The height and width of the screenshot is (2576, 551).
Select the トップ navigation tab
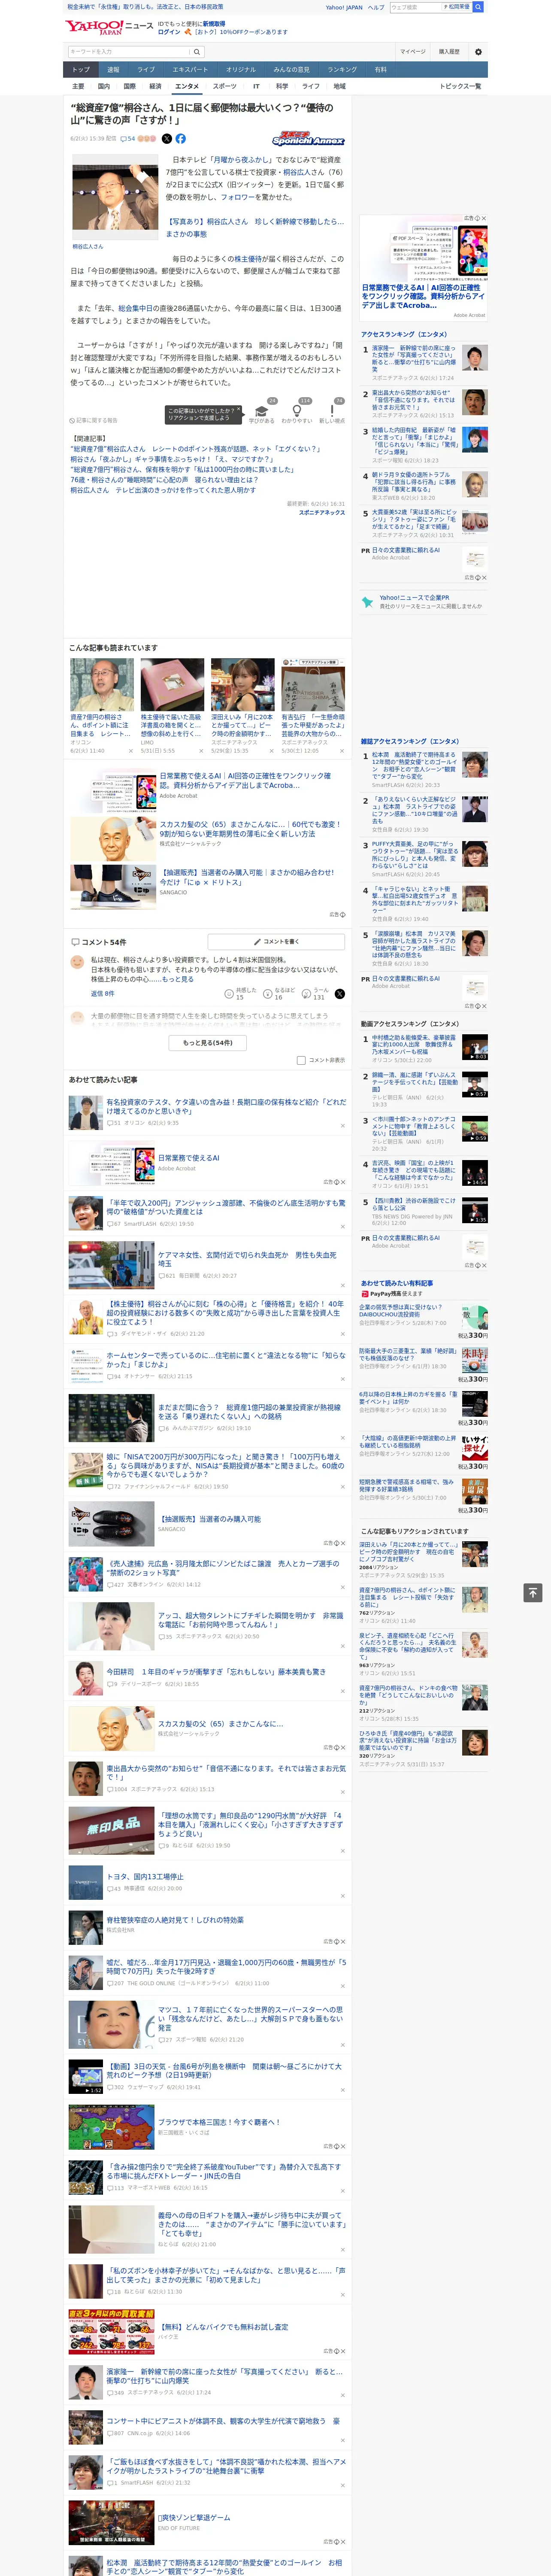point(81,70)
